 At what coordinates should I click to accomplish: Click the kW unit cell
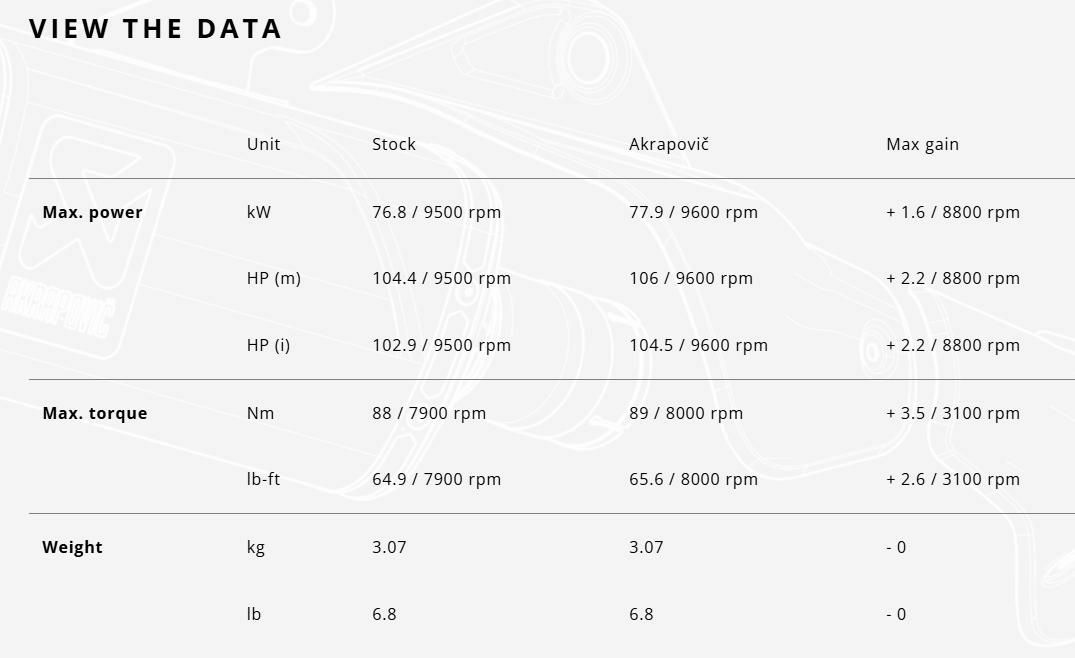(258, 212)
